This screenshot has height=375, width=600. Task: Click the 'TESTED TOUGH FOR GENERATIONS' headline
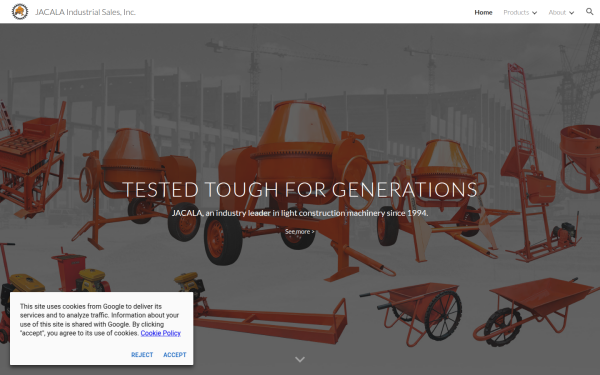coord(300,189)
